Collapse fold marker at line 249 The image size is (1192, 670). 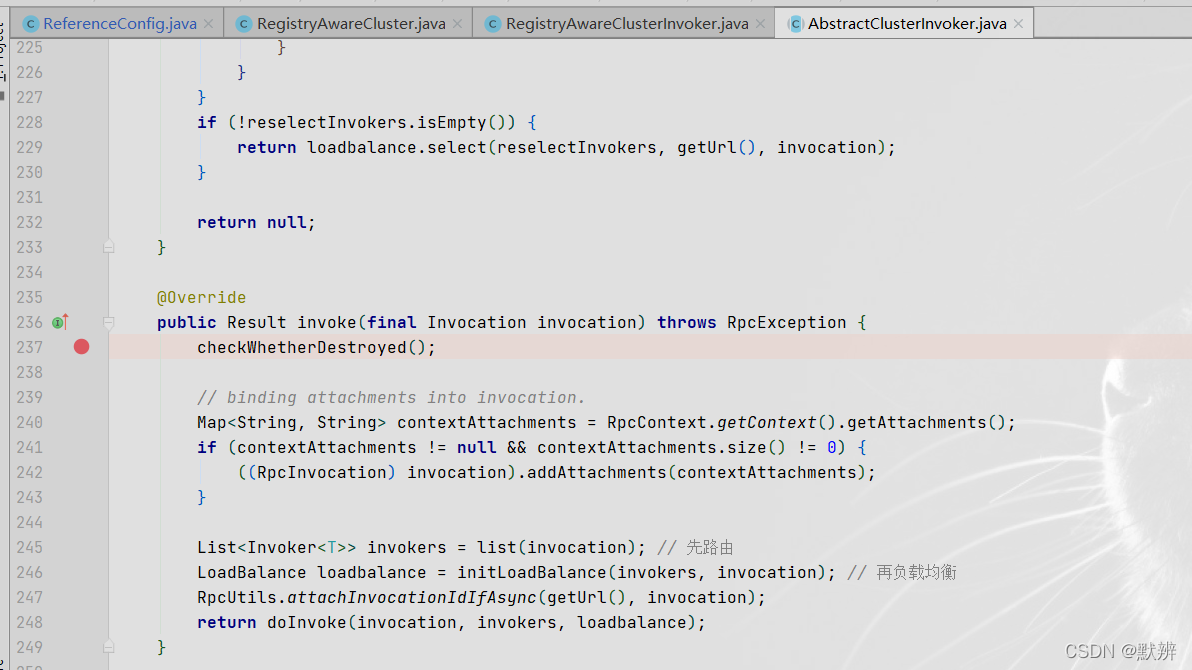tap(109, 647)
